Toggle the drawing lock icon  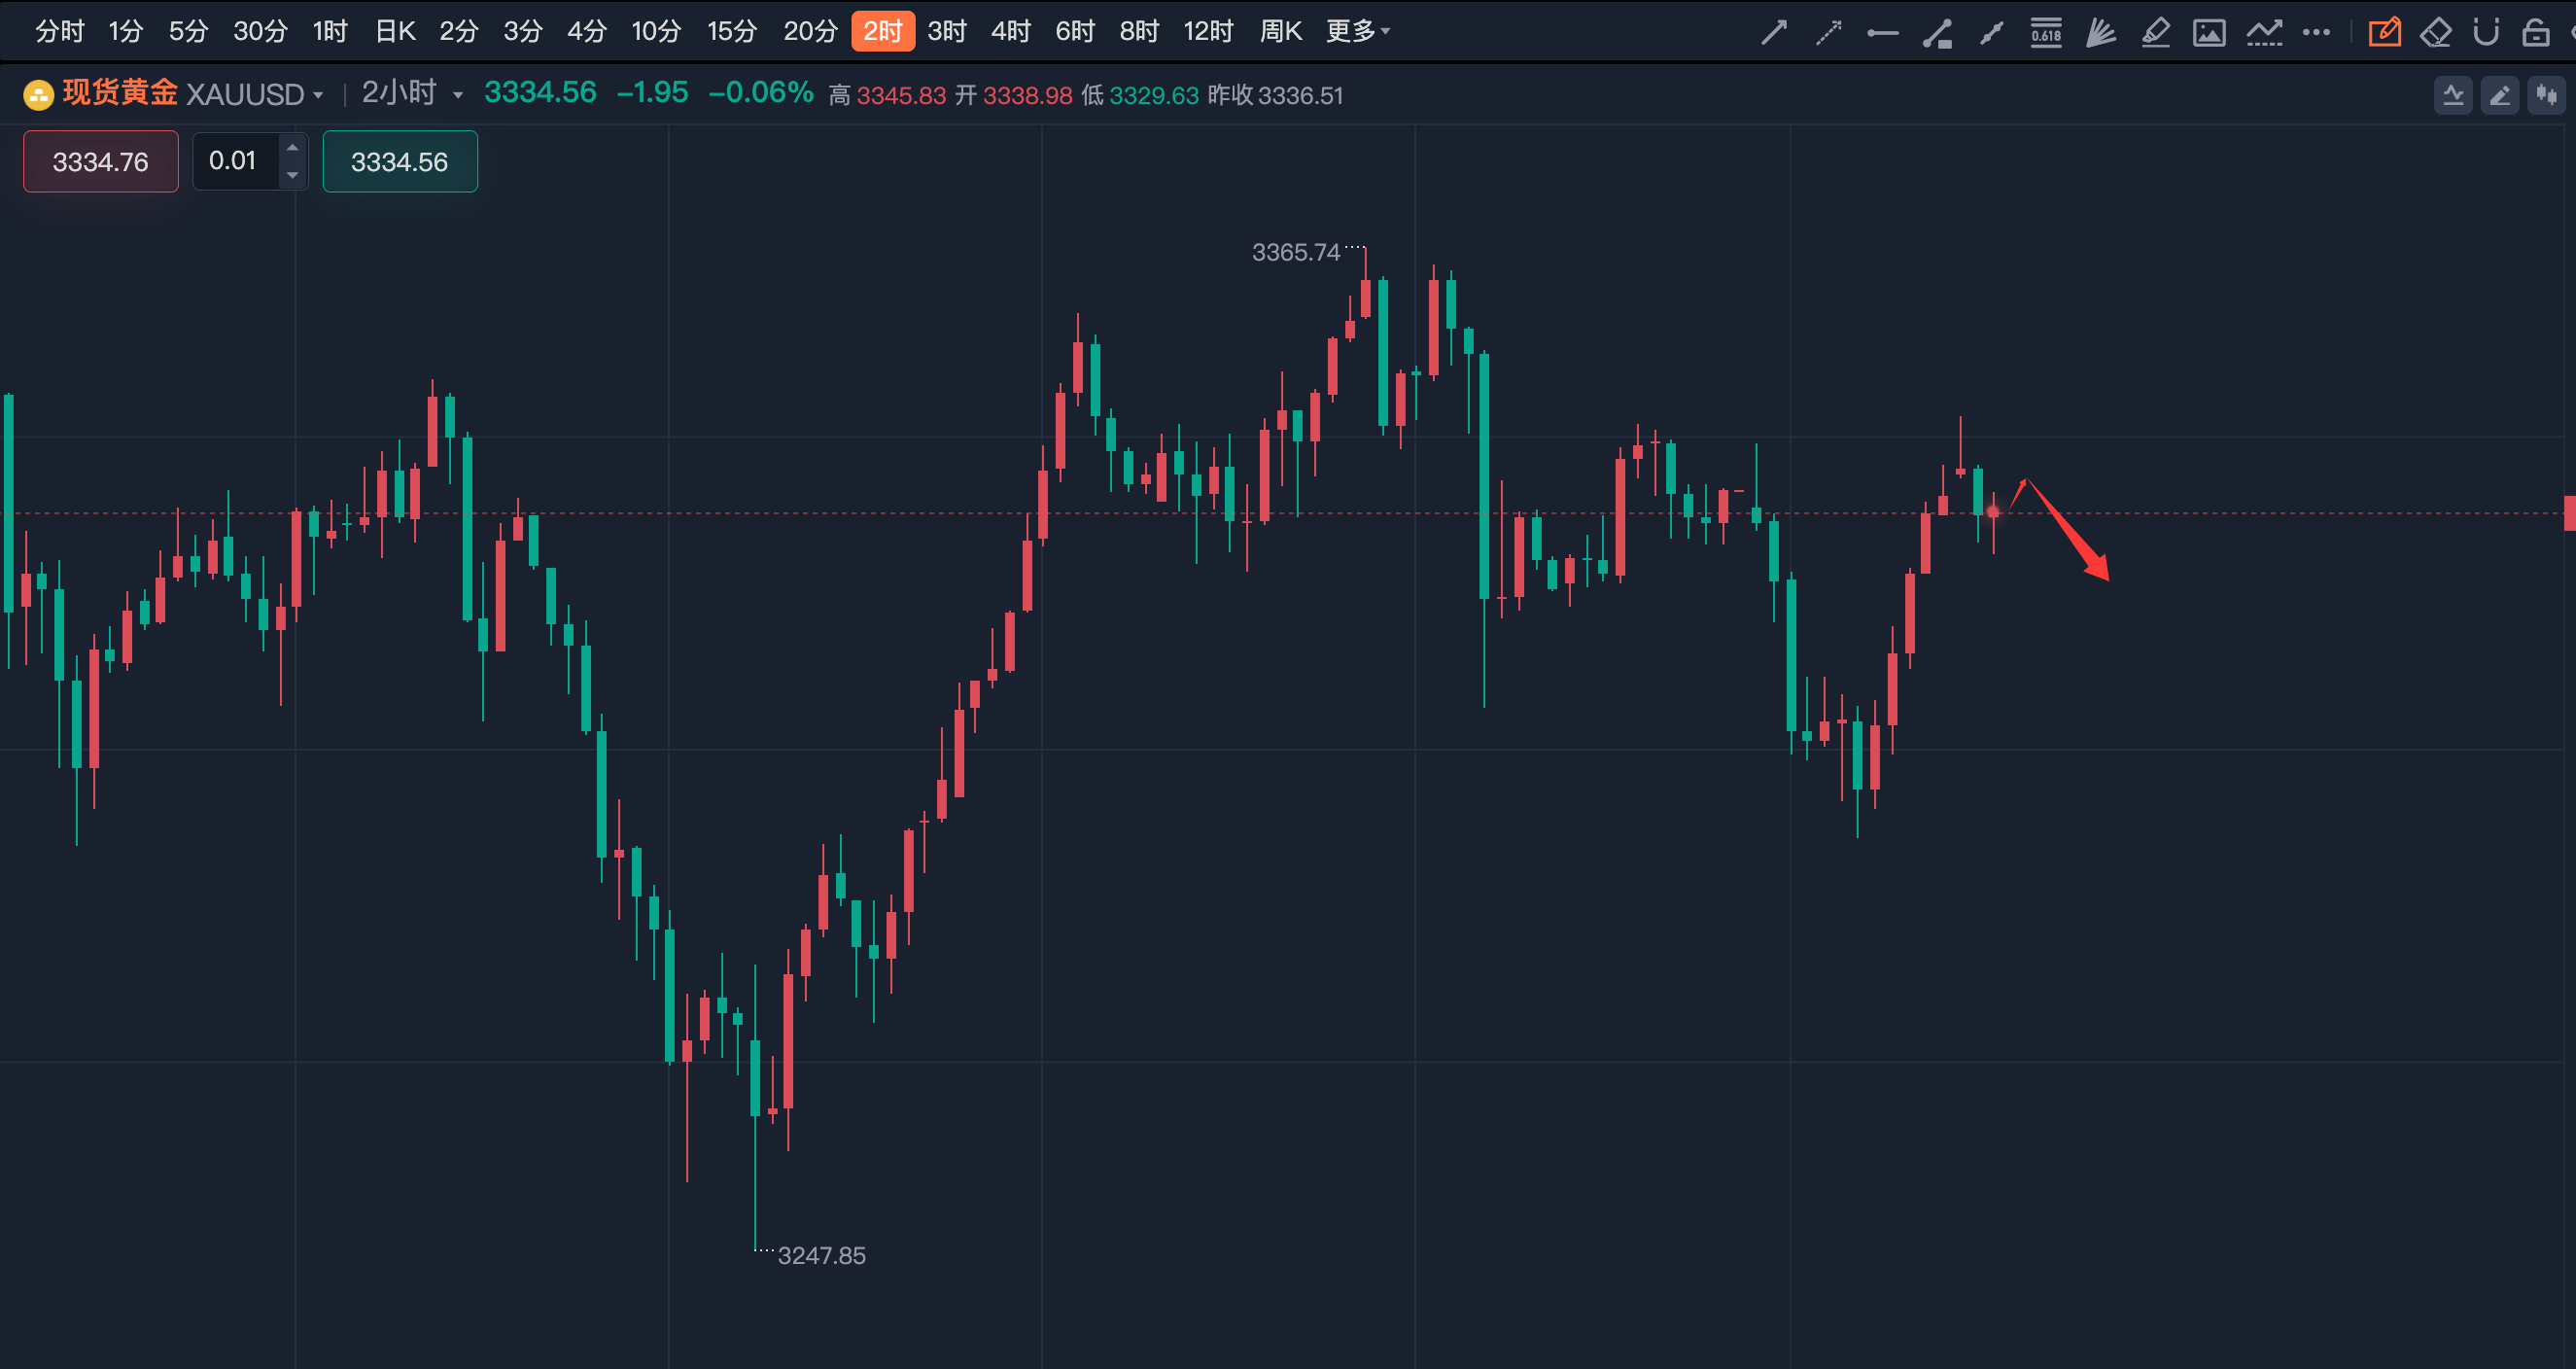click(2535, 33)
